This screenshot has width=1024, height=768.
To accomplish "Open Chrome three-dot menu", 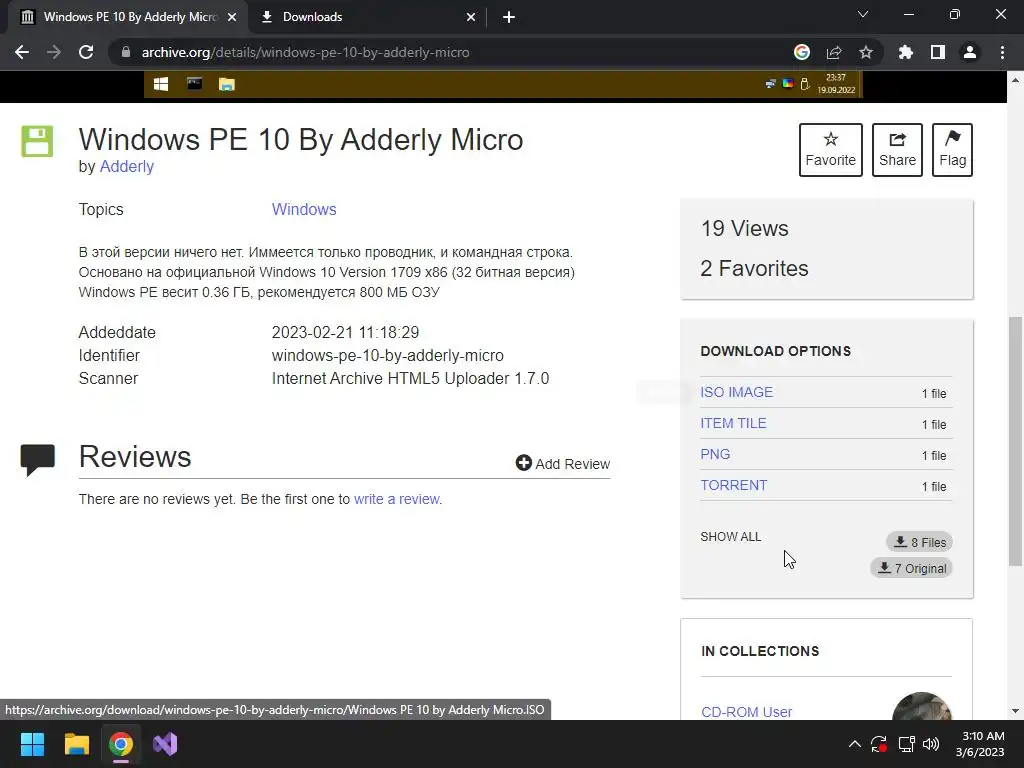I will 1002,52.
